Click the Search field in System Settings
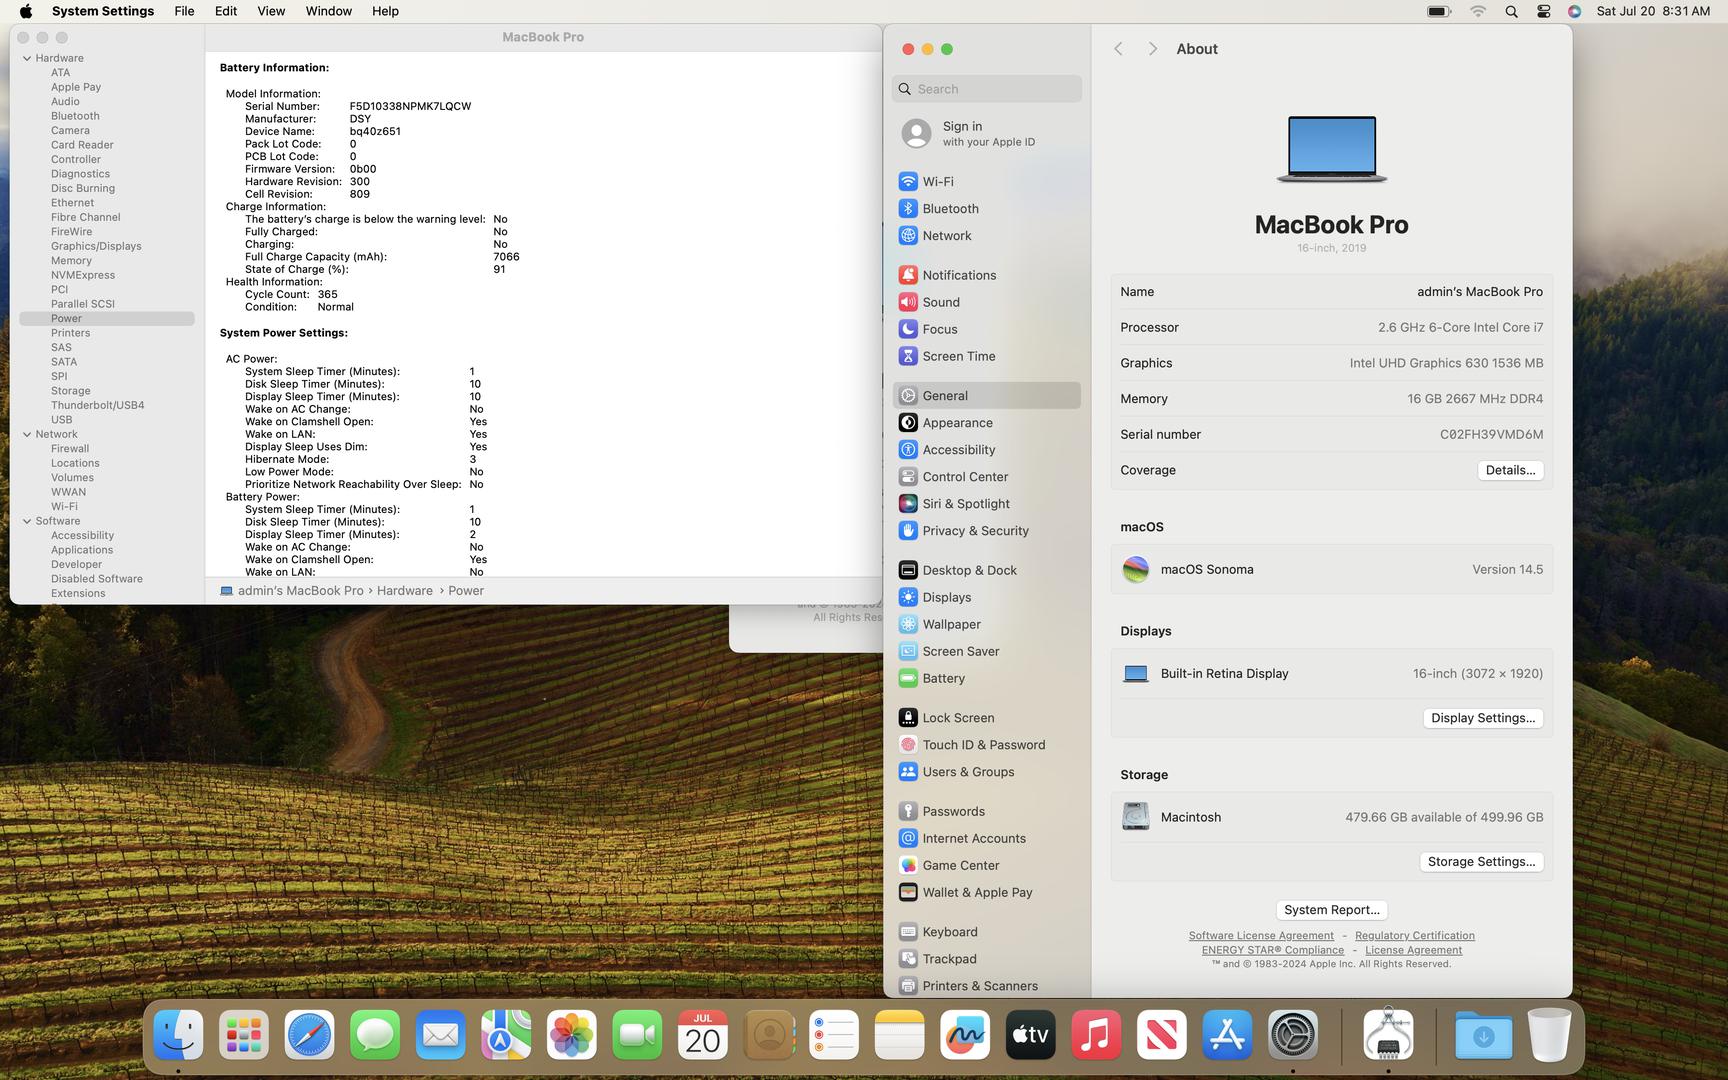The width and height of the screenshot is (1728, 1080). point(986,89)
